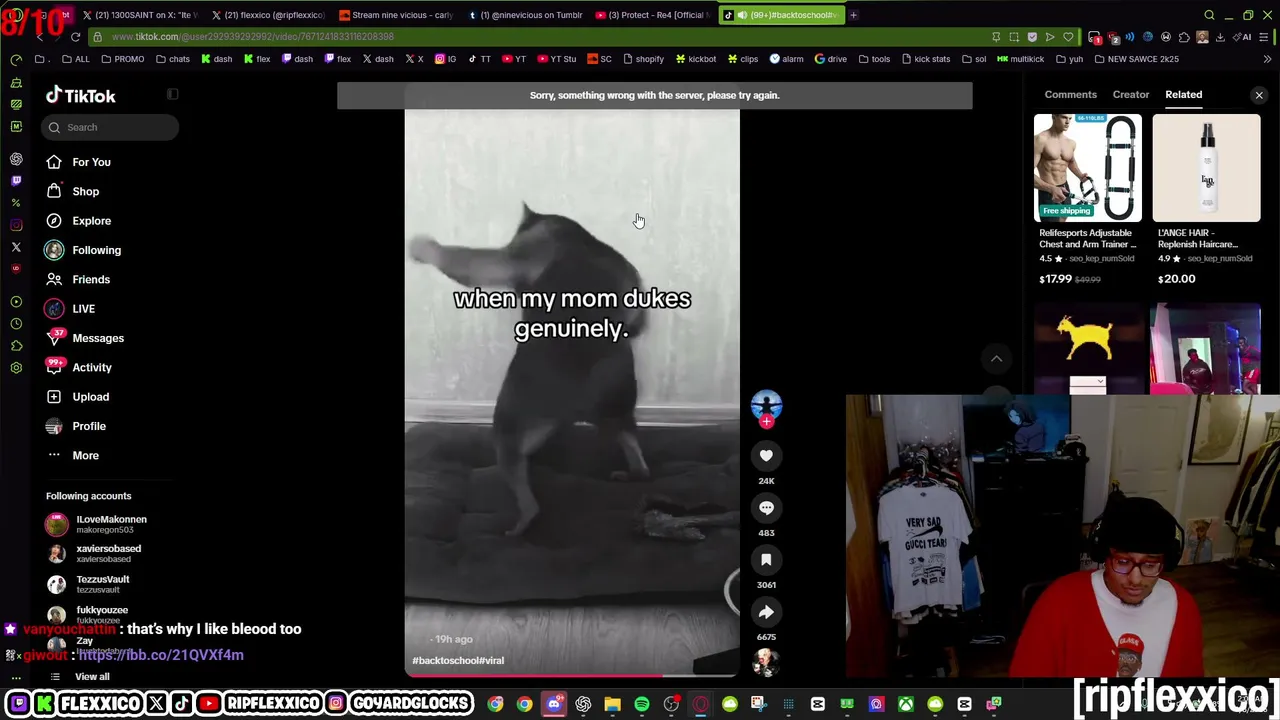The height and width of the screenshot is (720, 1280).
Task: Collapse the TikTok sidebar toggle near the logo
Action: point(172,95)
